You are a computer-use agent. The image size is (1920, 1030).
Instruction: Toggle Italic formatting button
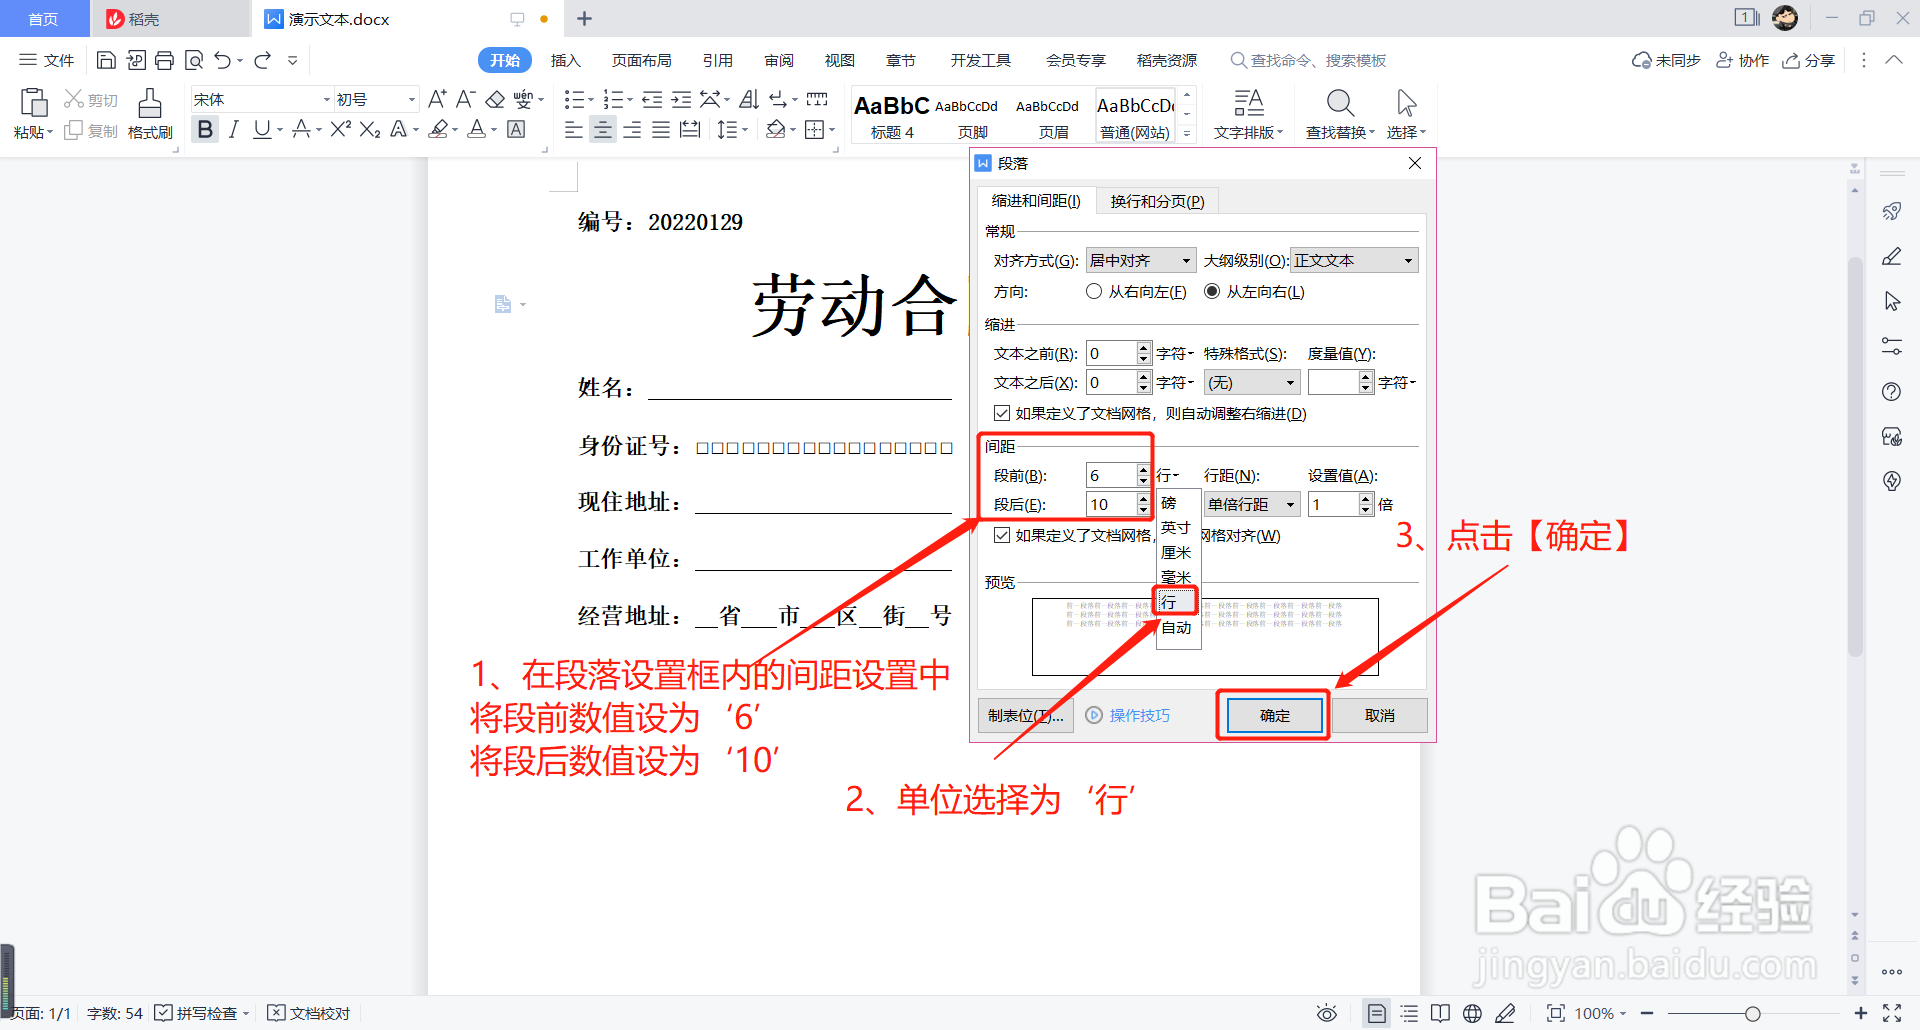point(233,129)
